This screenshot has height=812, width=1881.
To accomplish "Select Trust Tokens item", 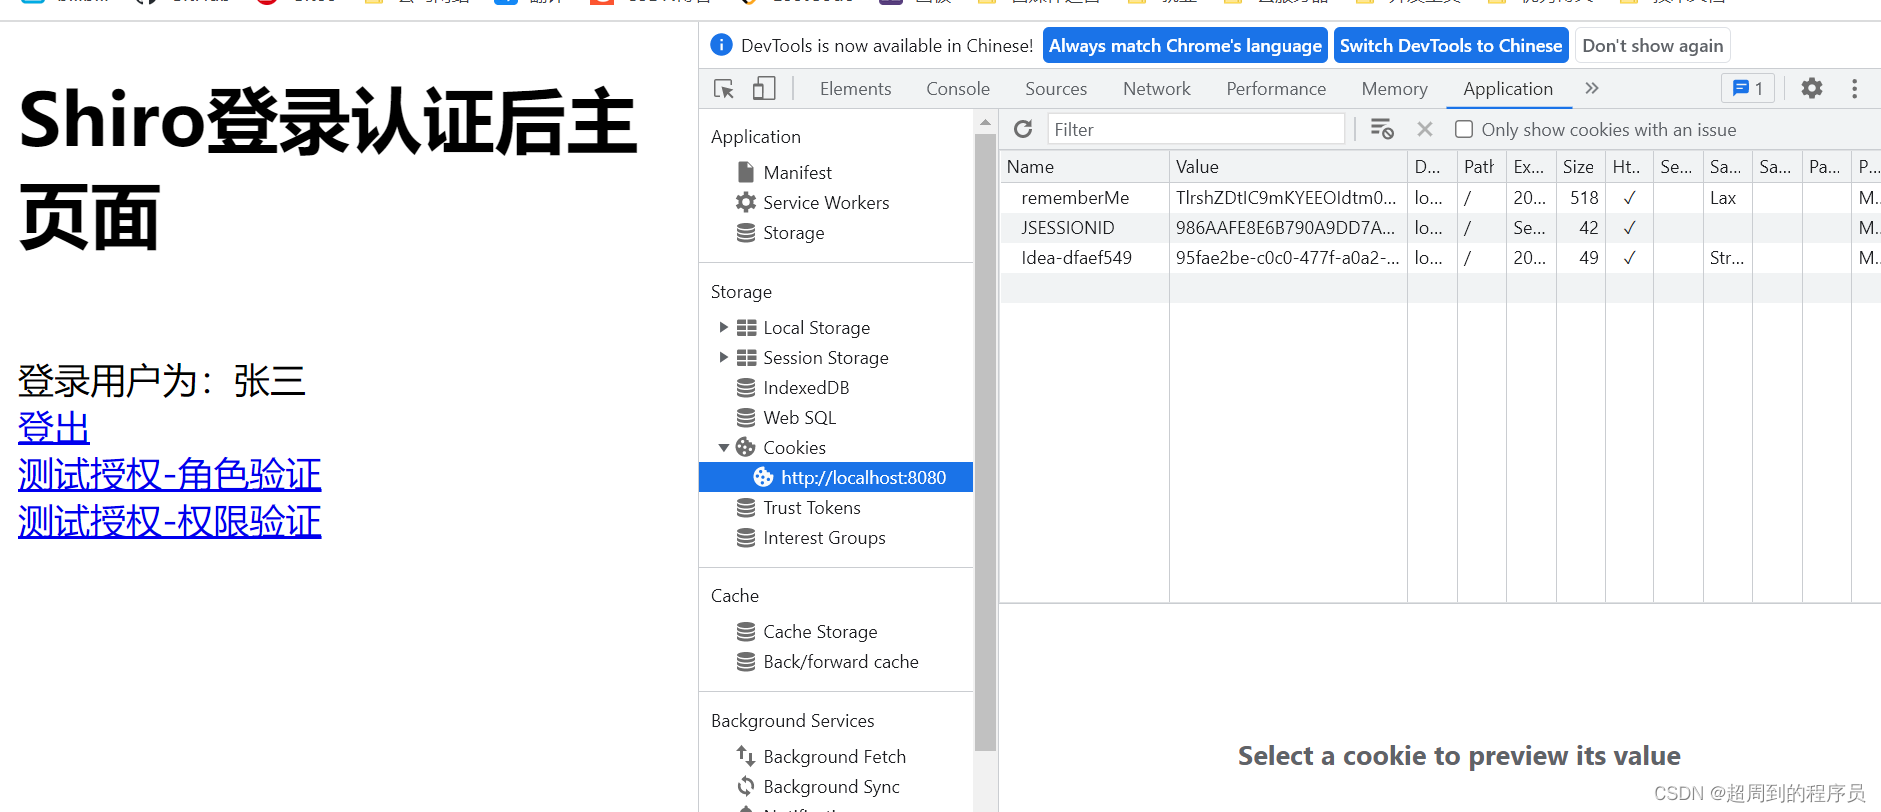I will 811,507.
